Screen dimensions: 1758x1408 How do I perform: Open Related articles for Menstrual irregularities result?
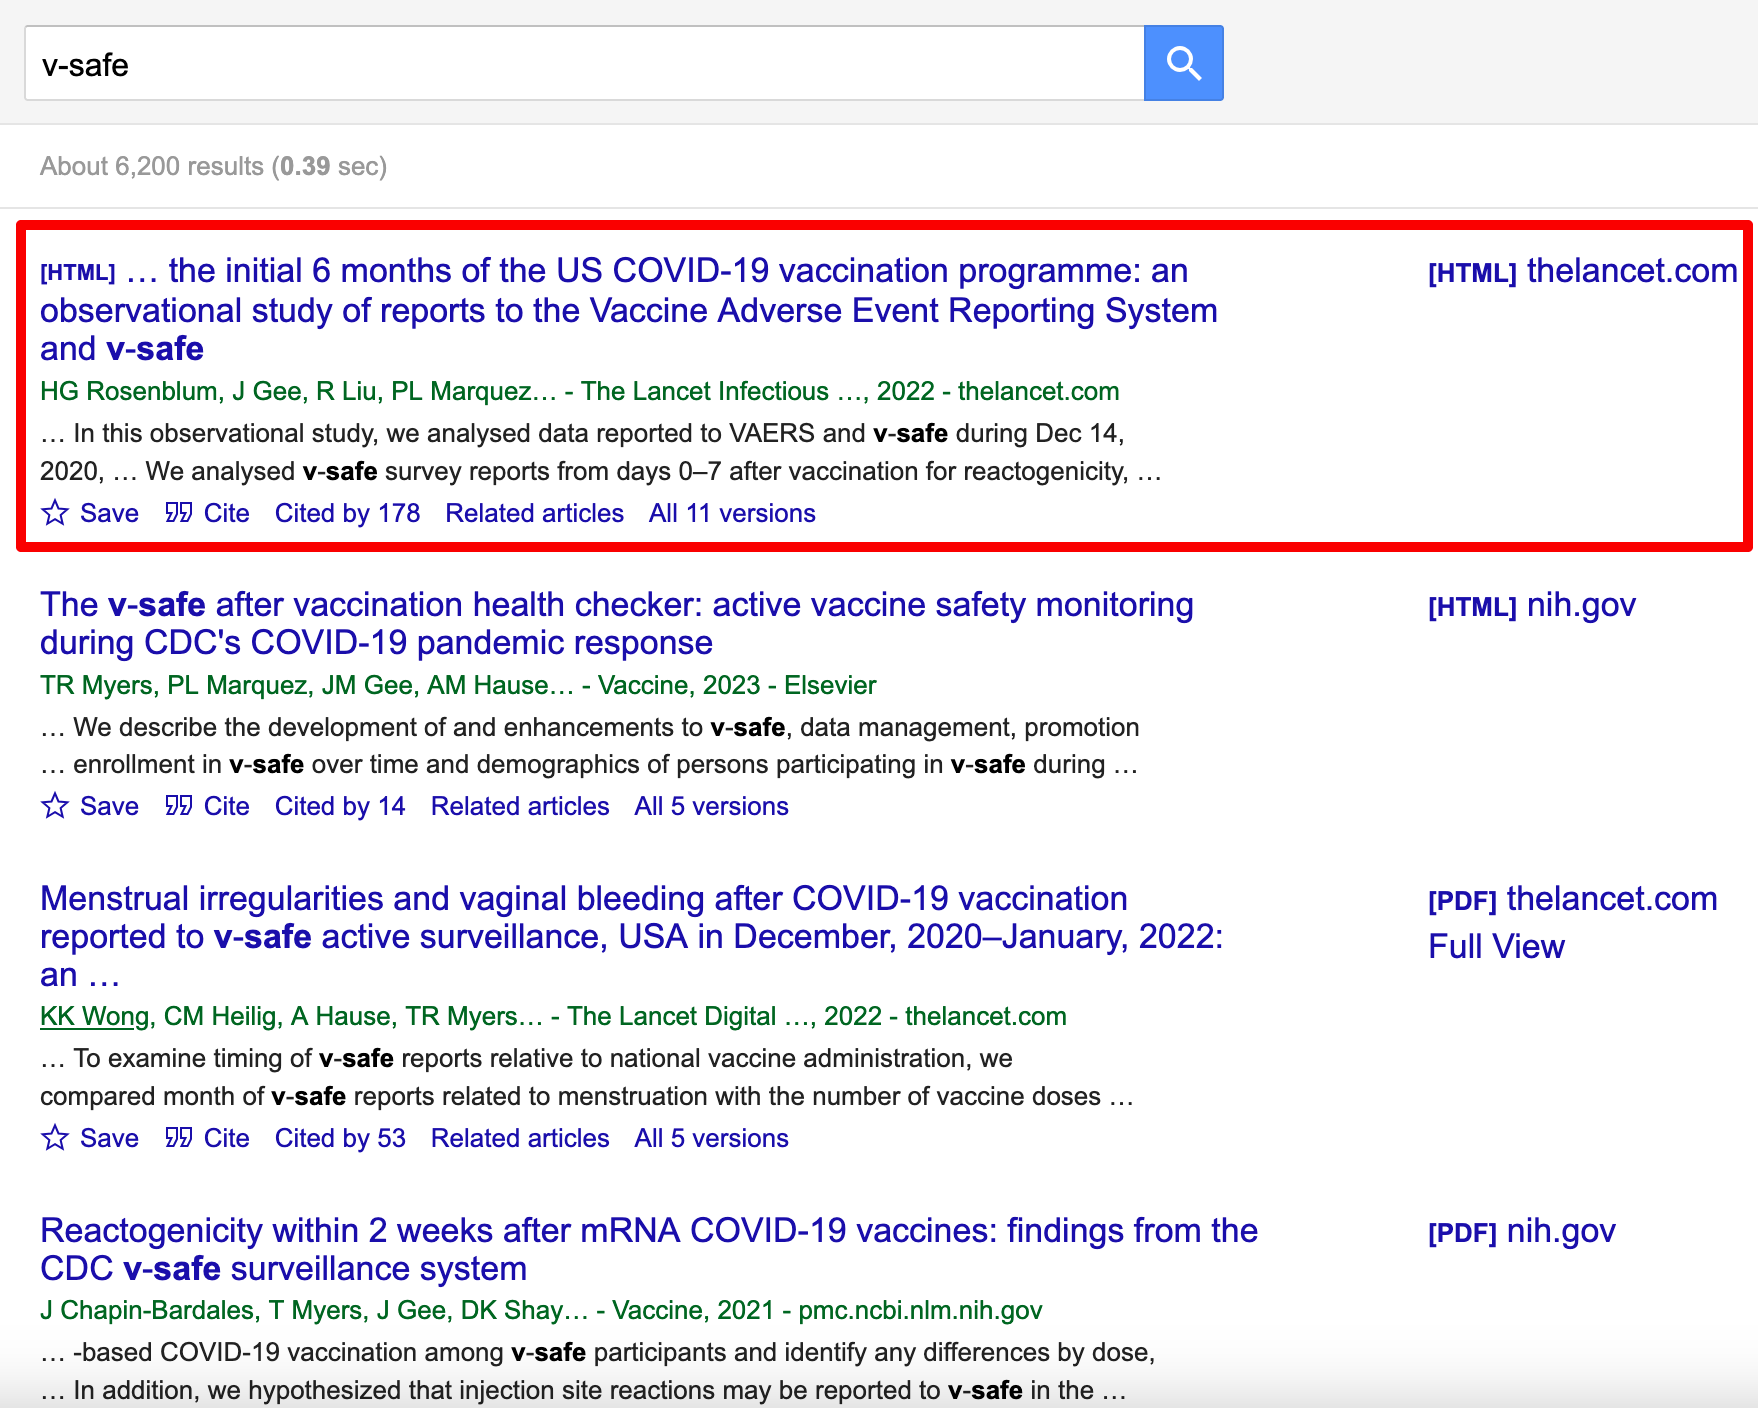pyautogui.click(x=520, y=1138)
